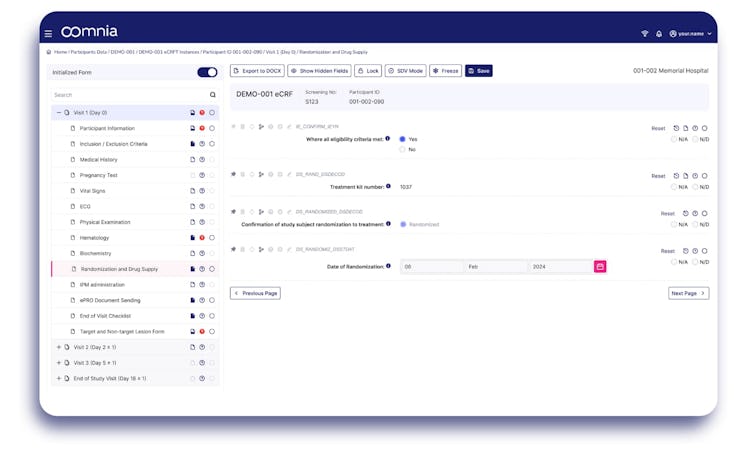Select Randomization and Drug Supply form
This screenshot has width=742, height=450.
click(119, 269)
